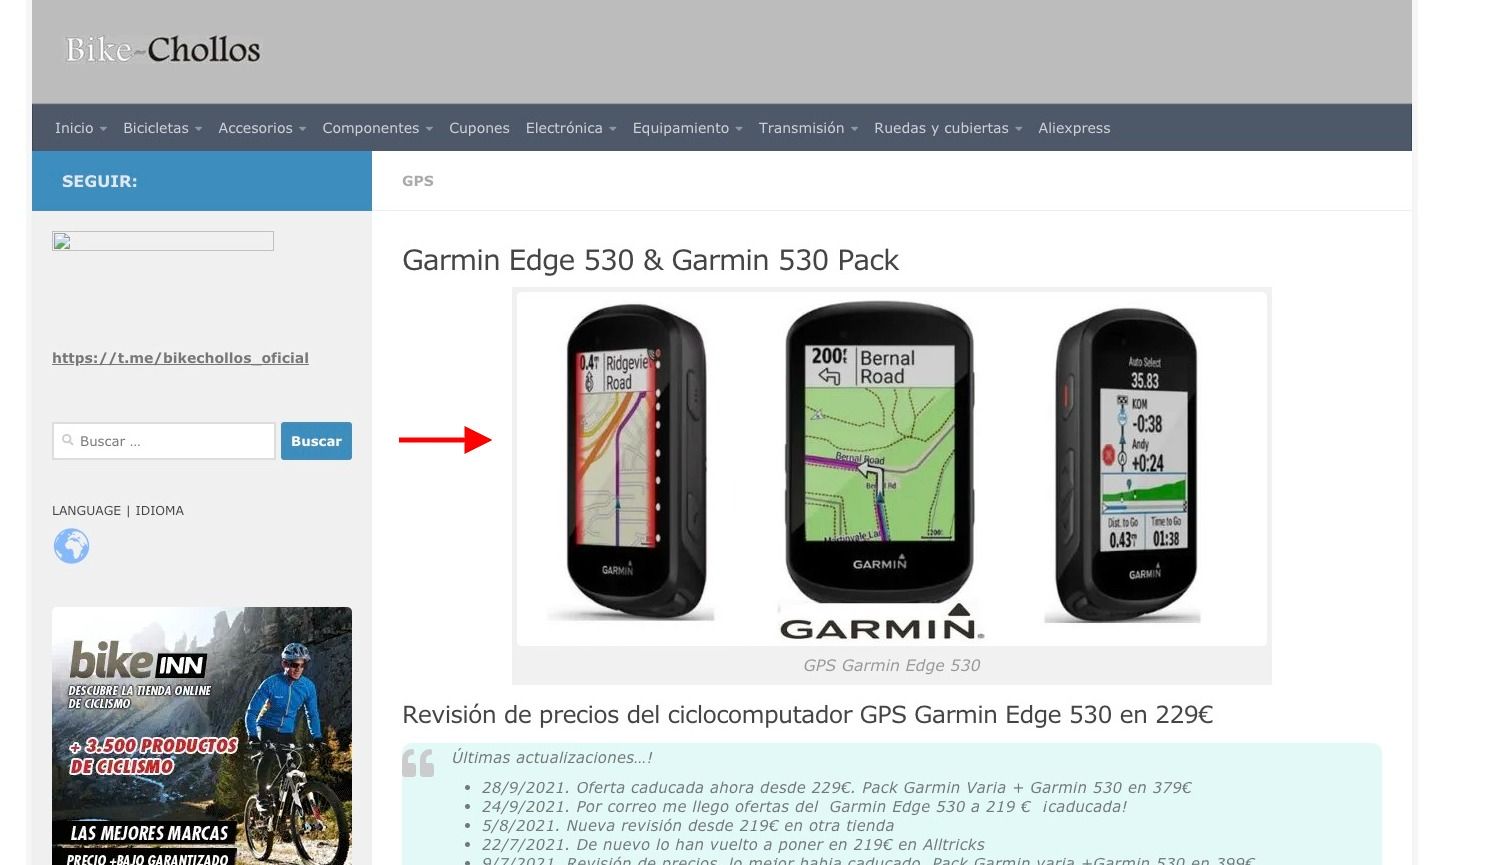Image resolution: width=1496 pixels, height=865 pixels.
Task: Focus the Buscar search field
Action: click(x=164, y=441)
